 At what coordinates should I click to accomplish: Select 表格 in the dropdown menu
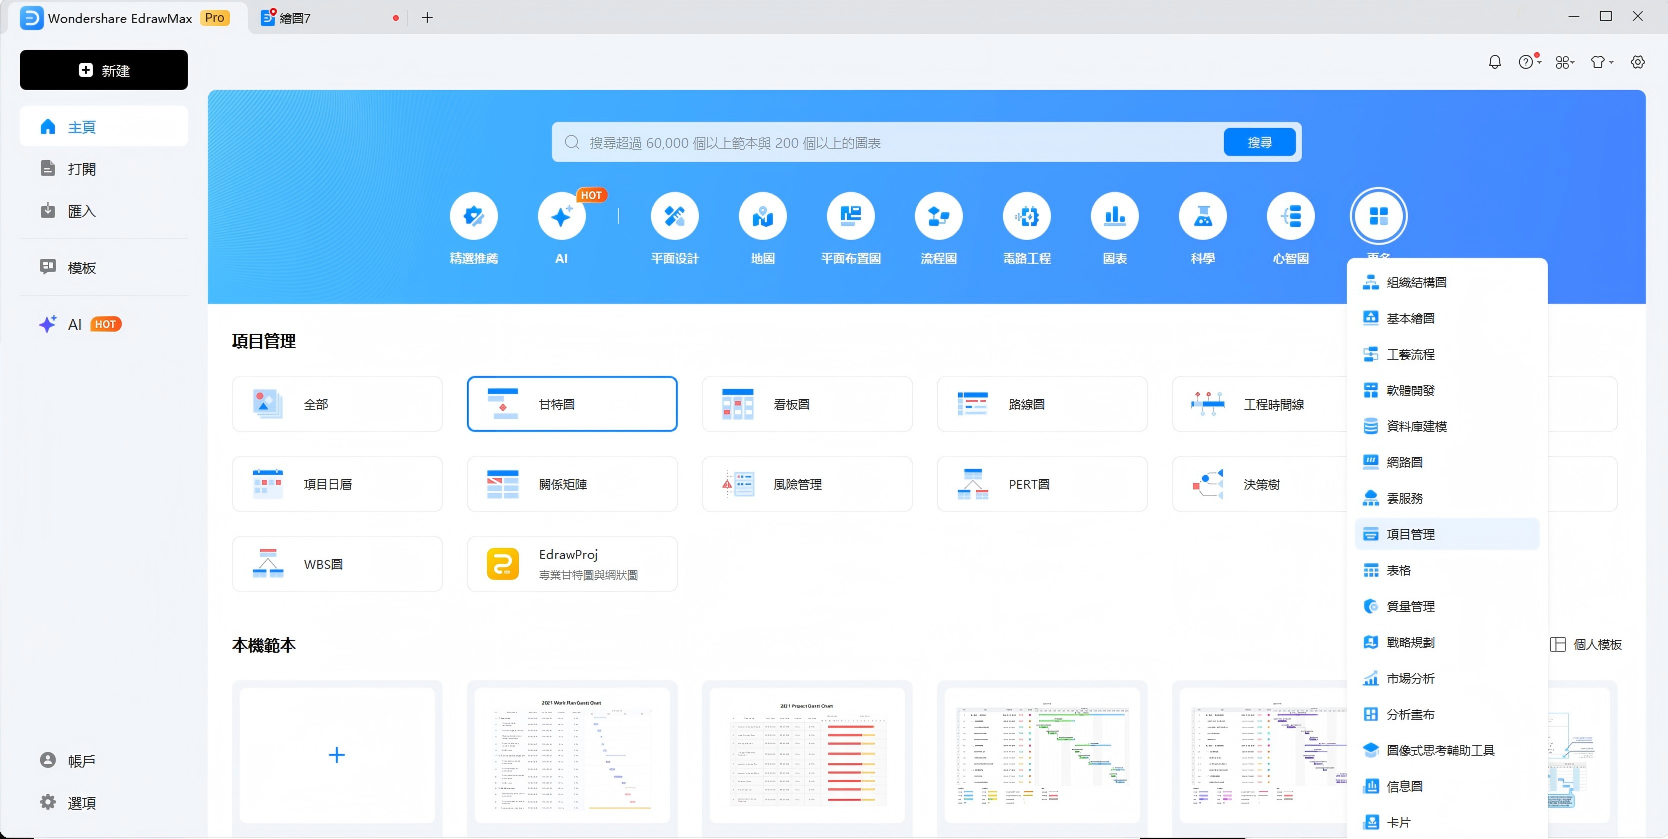[x=1447, y=570]
